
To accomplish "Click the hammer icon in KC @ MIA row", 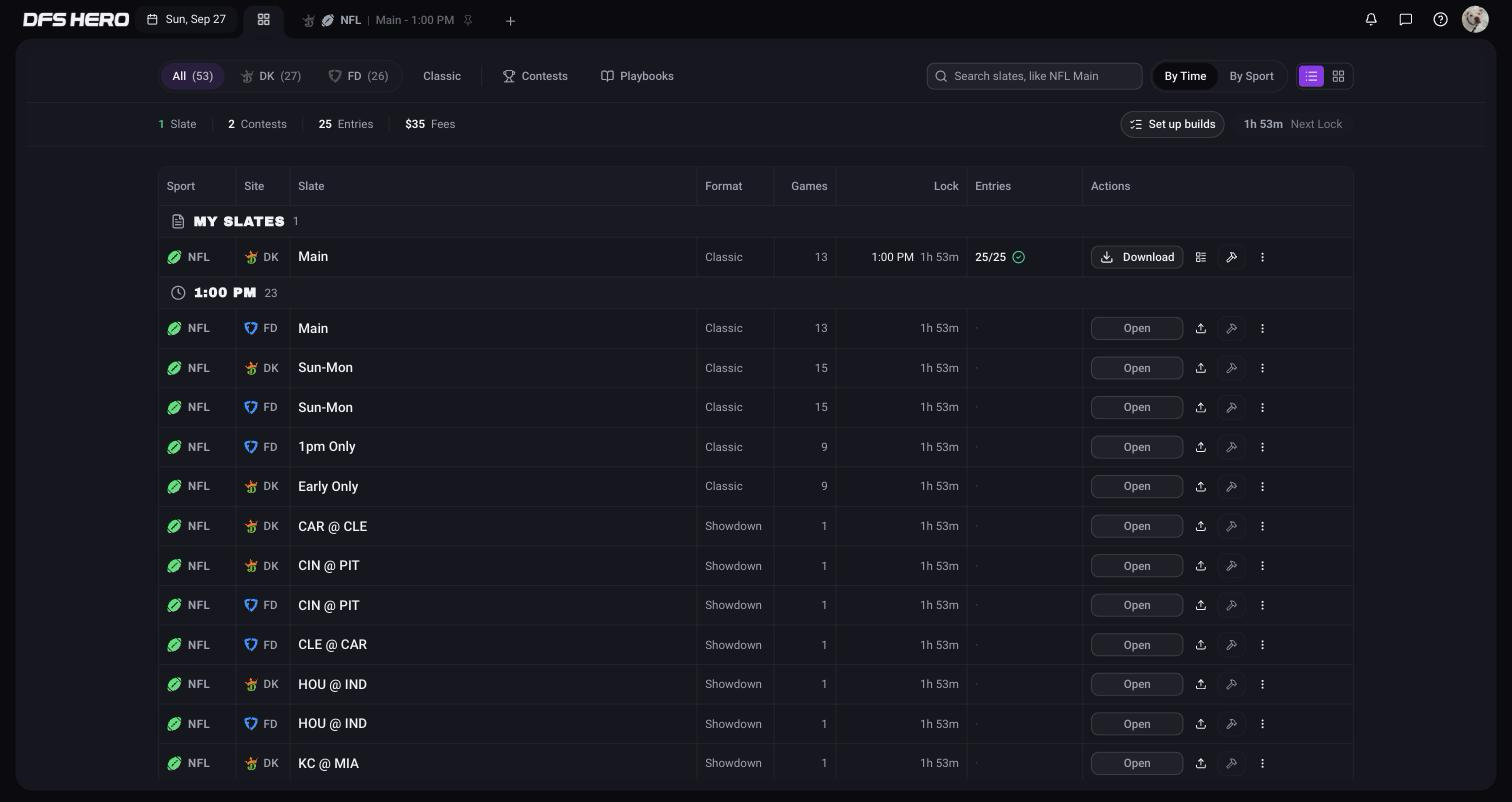I will pyautogui.click(x=1232, y=763).
